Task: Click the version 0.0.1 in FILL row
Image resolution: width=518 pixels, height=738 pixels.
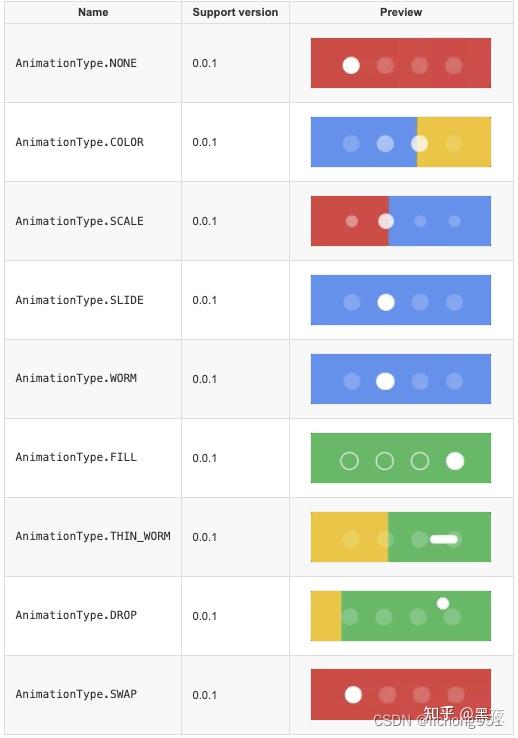Action: (x=205, y=458)
